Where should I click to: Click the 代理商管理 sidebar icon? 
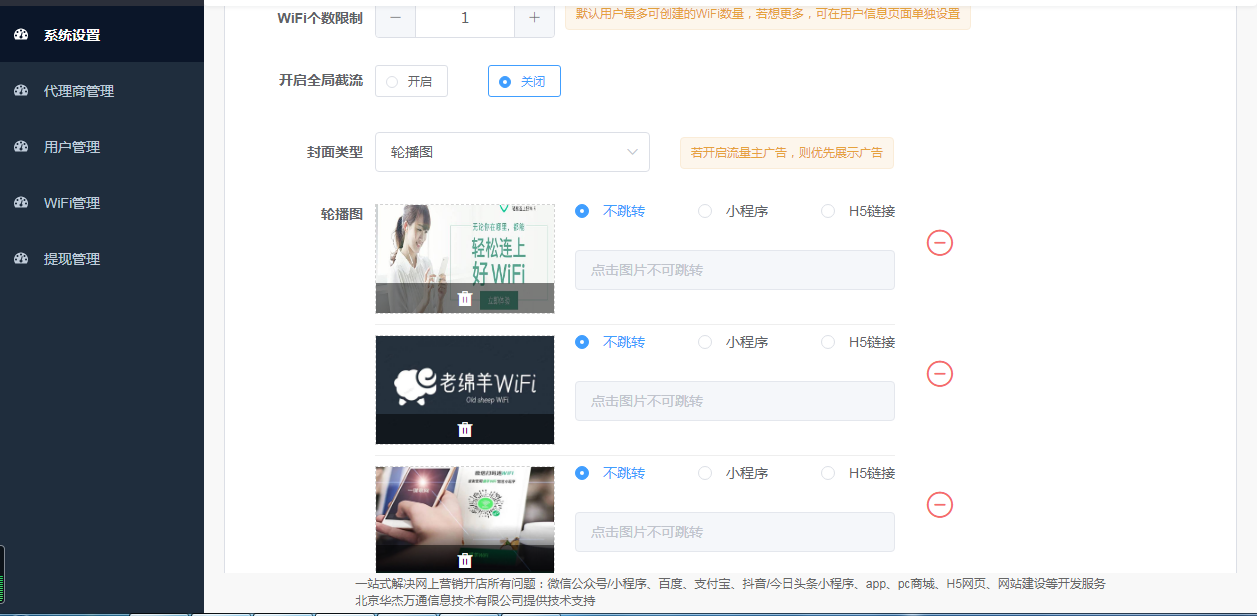click(x=21, y=91)
